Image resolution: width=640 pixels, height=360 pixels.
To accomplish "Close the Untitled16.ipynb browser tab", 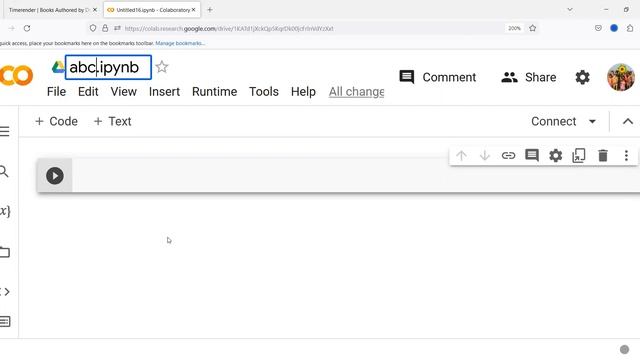I will [x=193, y=10].
